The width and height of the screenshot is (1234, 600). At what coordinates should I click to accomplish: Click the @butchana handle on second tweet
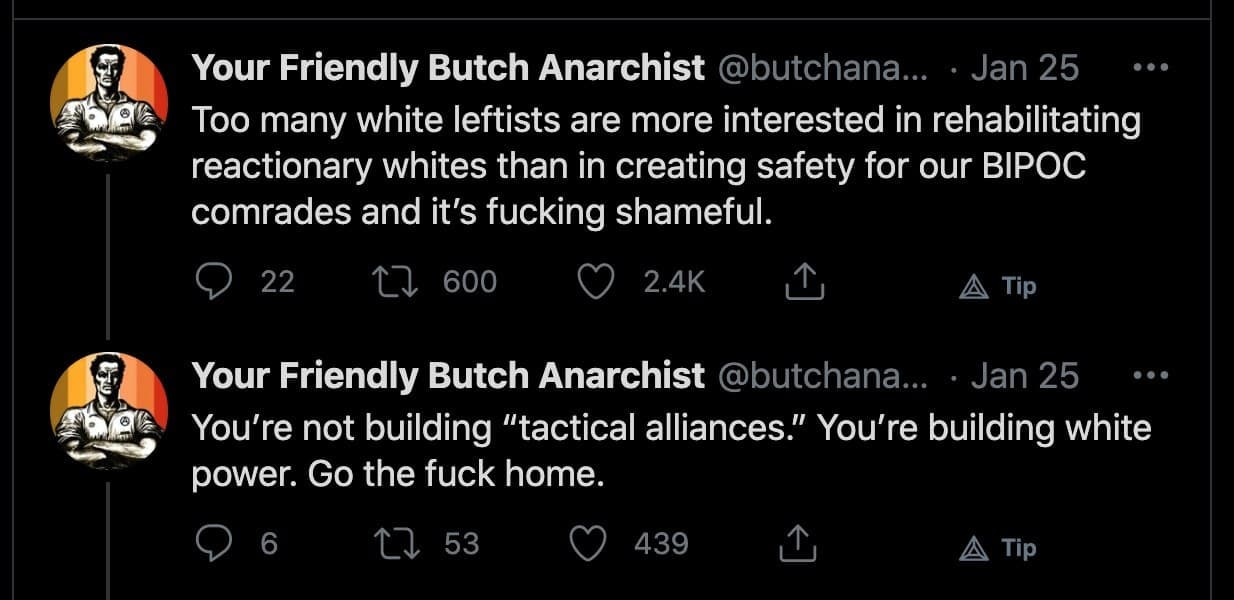pos(823,376)
